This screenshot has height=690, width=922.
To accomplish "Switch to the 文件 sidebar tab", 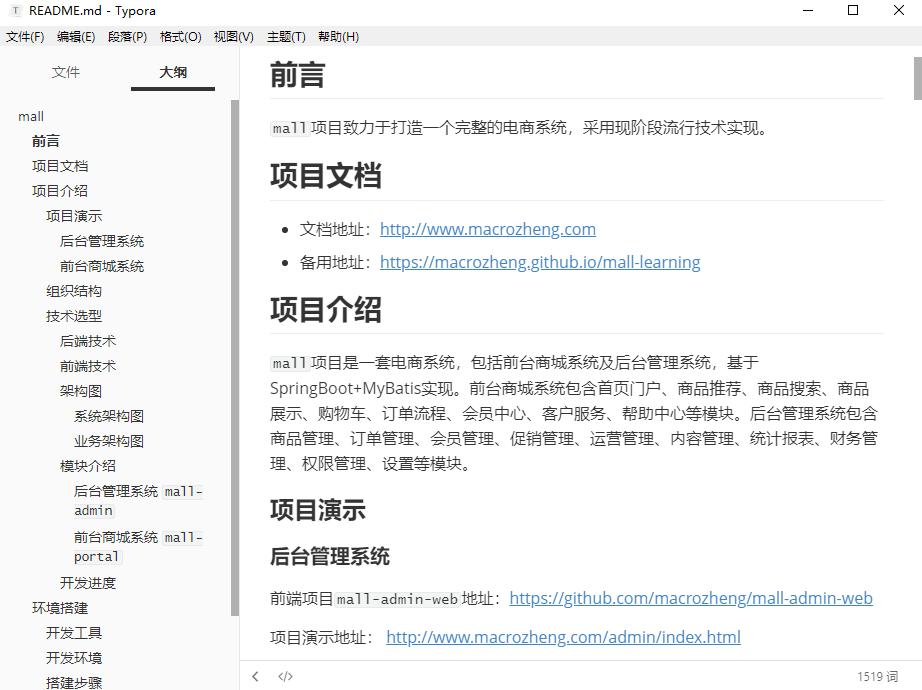I will (x=65, y=72).
